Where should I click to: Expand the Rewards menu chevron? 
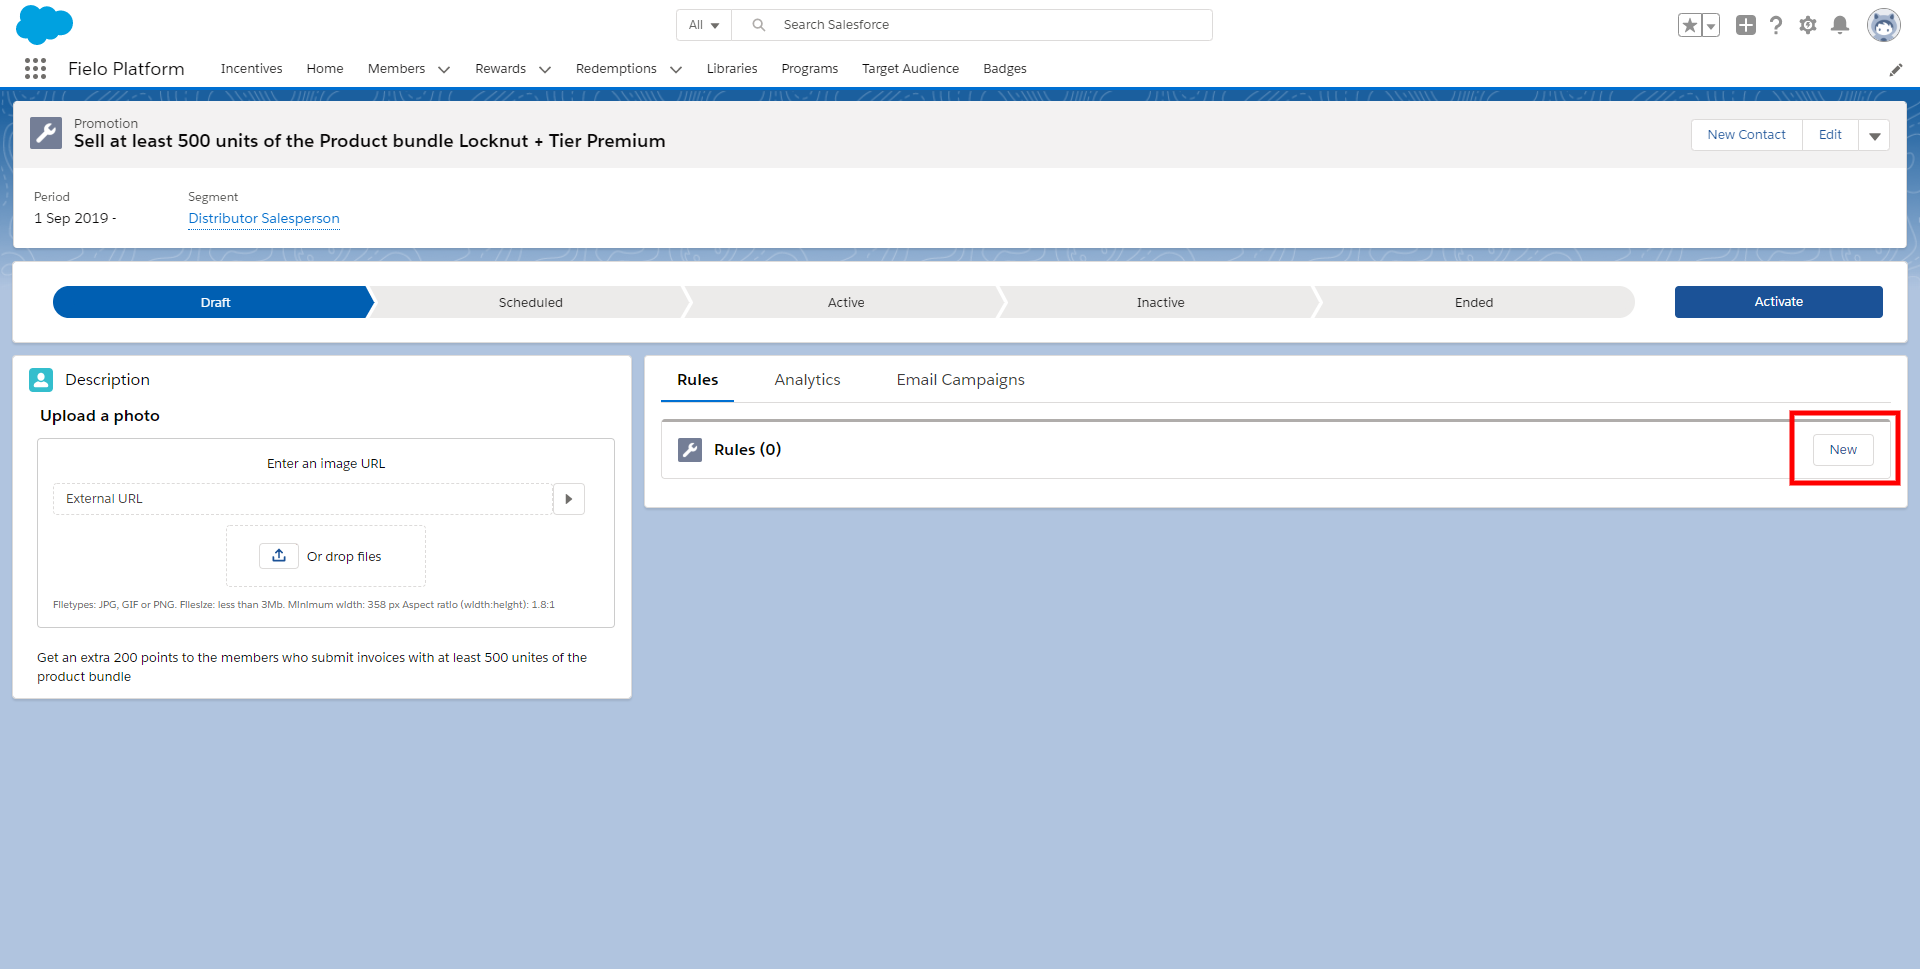(x=545, y=69)
